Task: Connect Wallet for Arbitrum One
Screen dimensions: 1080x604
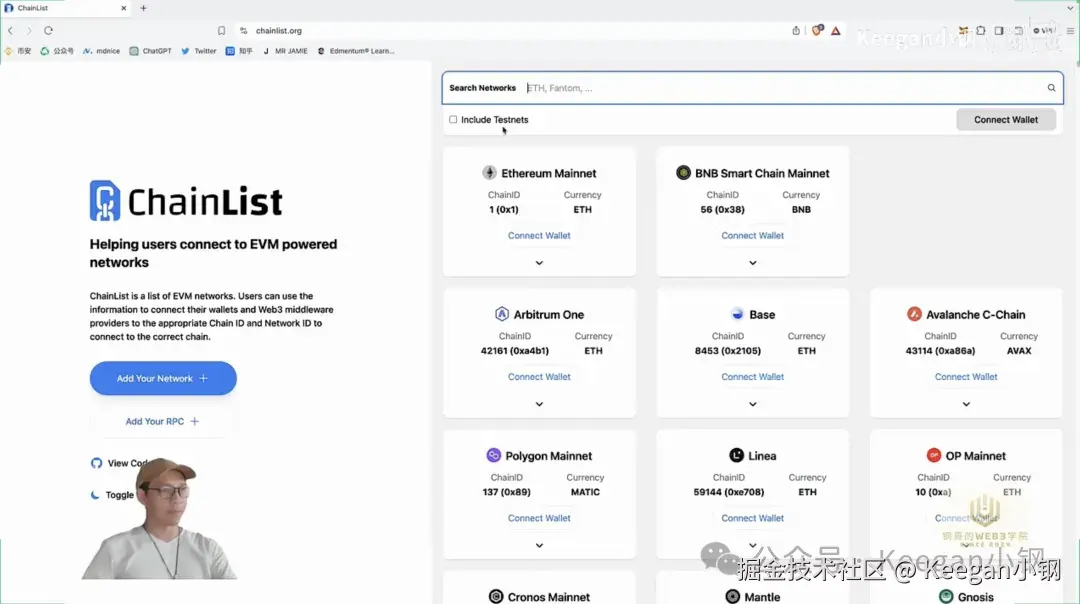Action: point(539,377)
